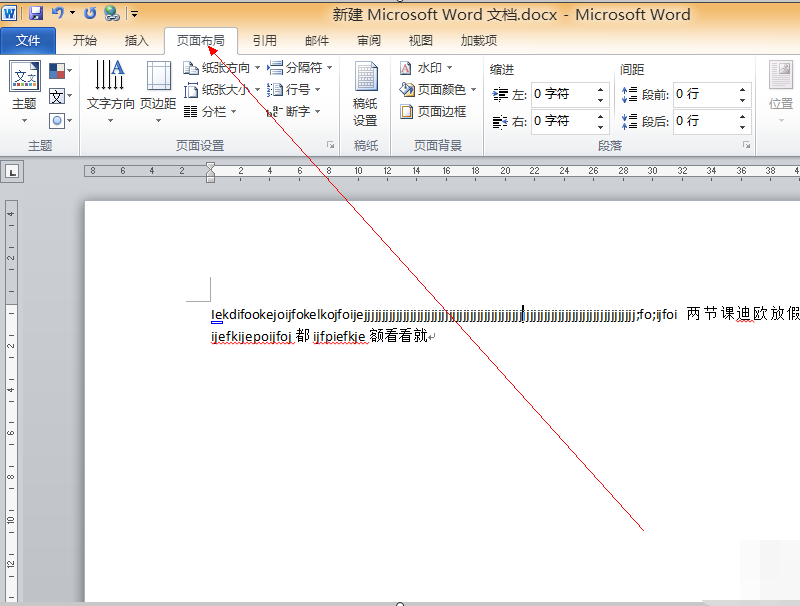Open 纸张方向 orientation menu
The width and height of the screenshot is (800, 606).
click(222, 67)
